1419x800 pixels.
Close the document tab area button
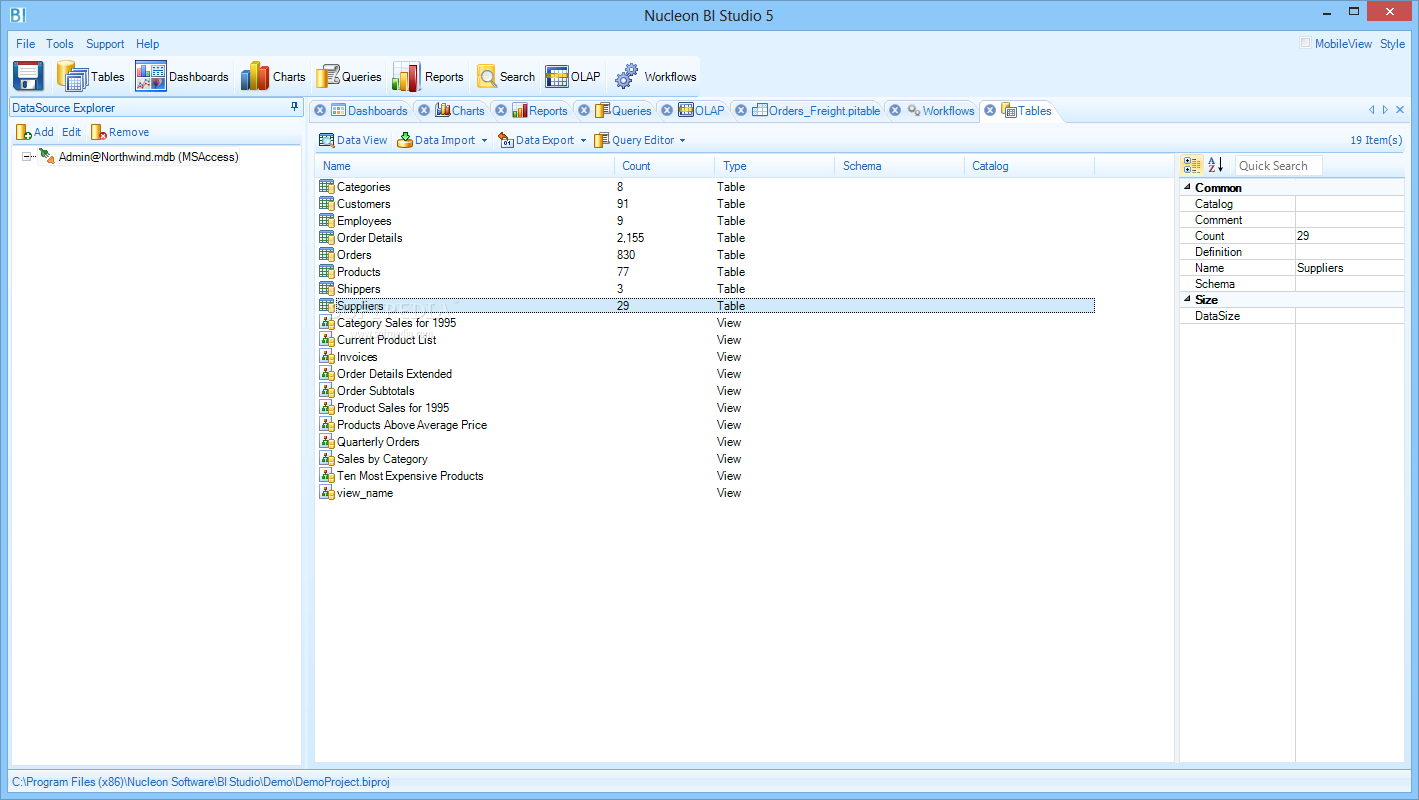[x=1399, y=110]
